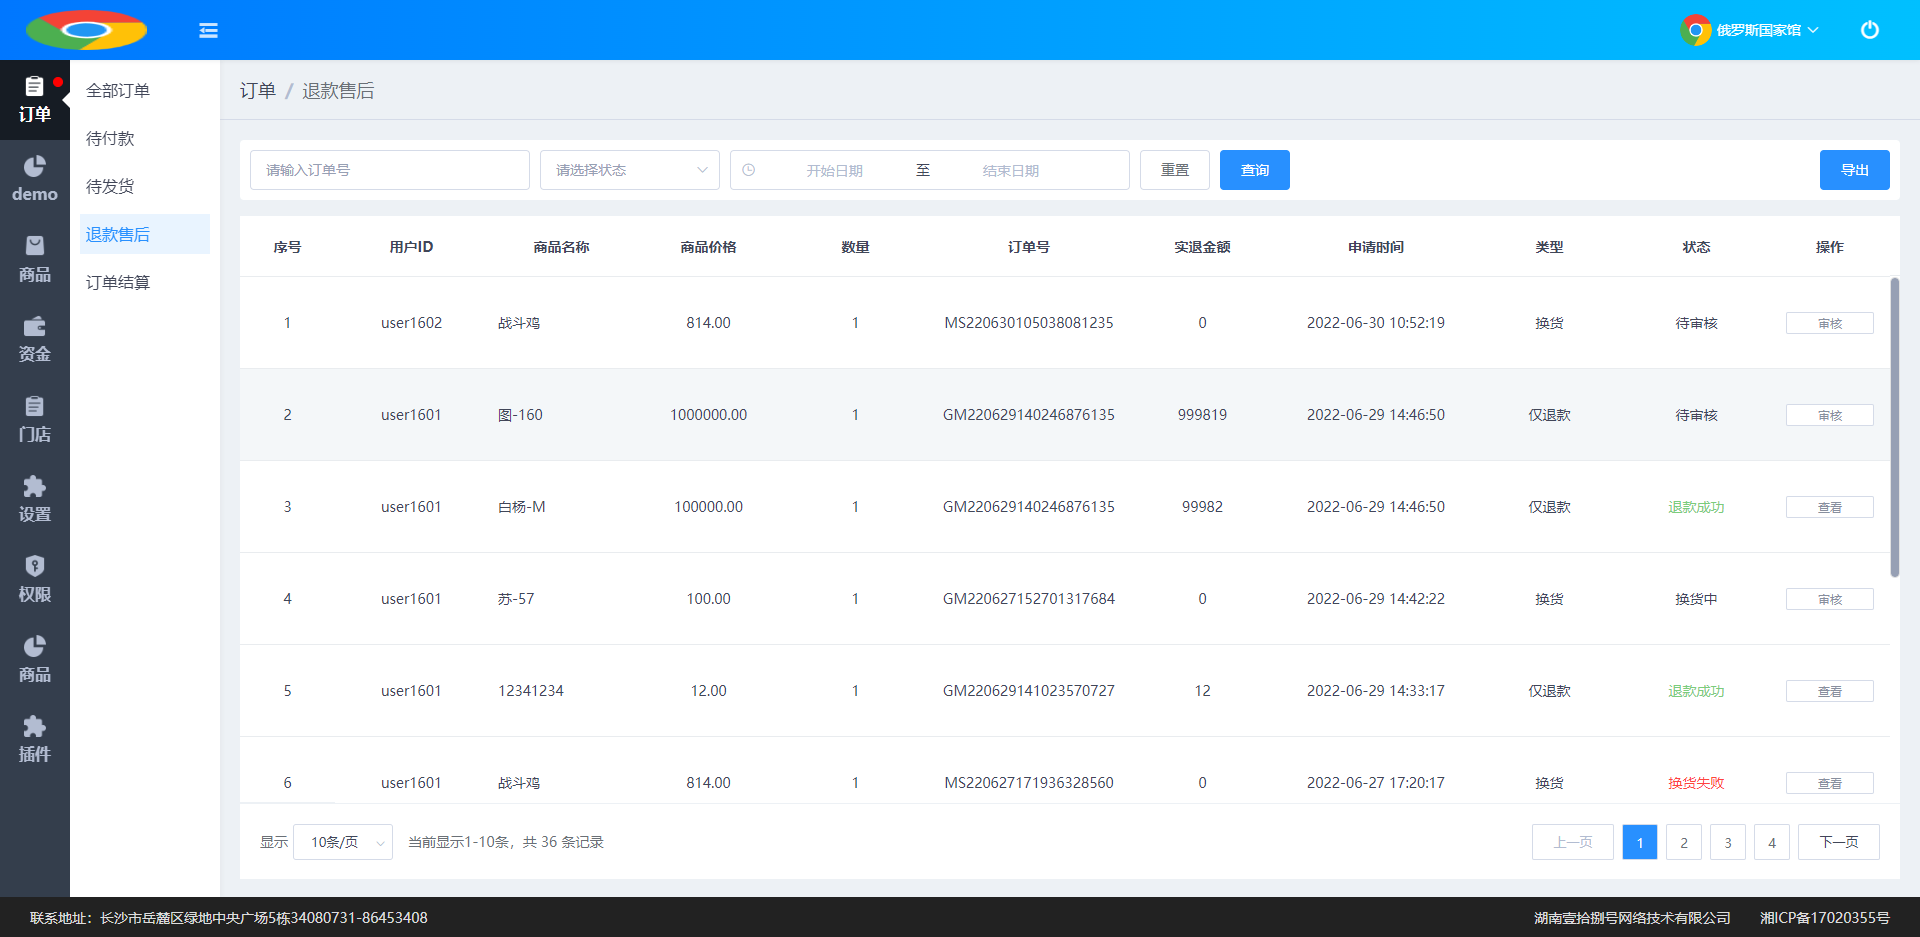
Task: Click the 999819 refund amount cell
Action: tap(1202, 415)
